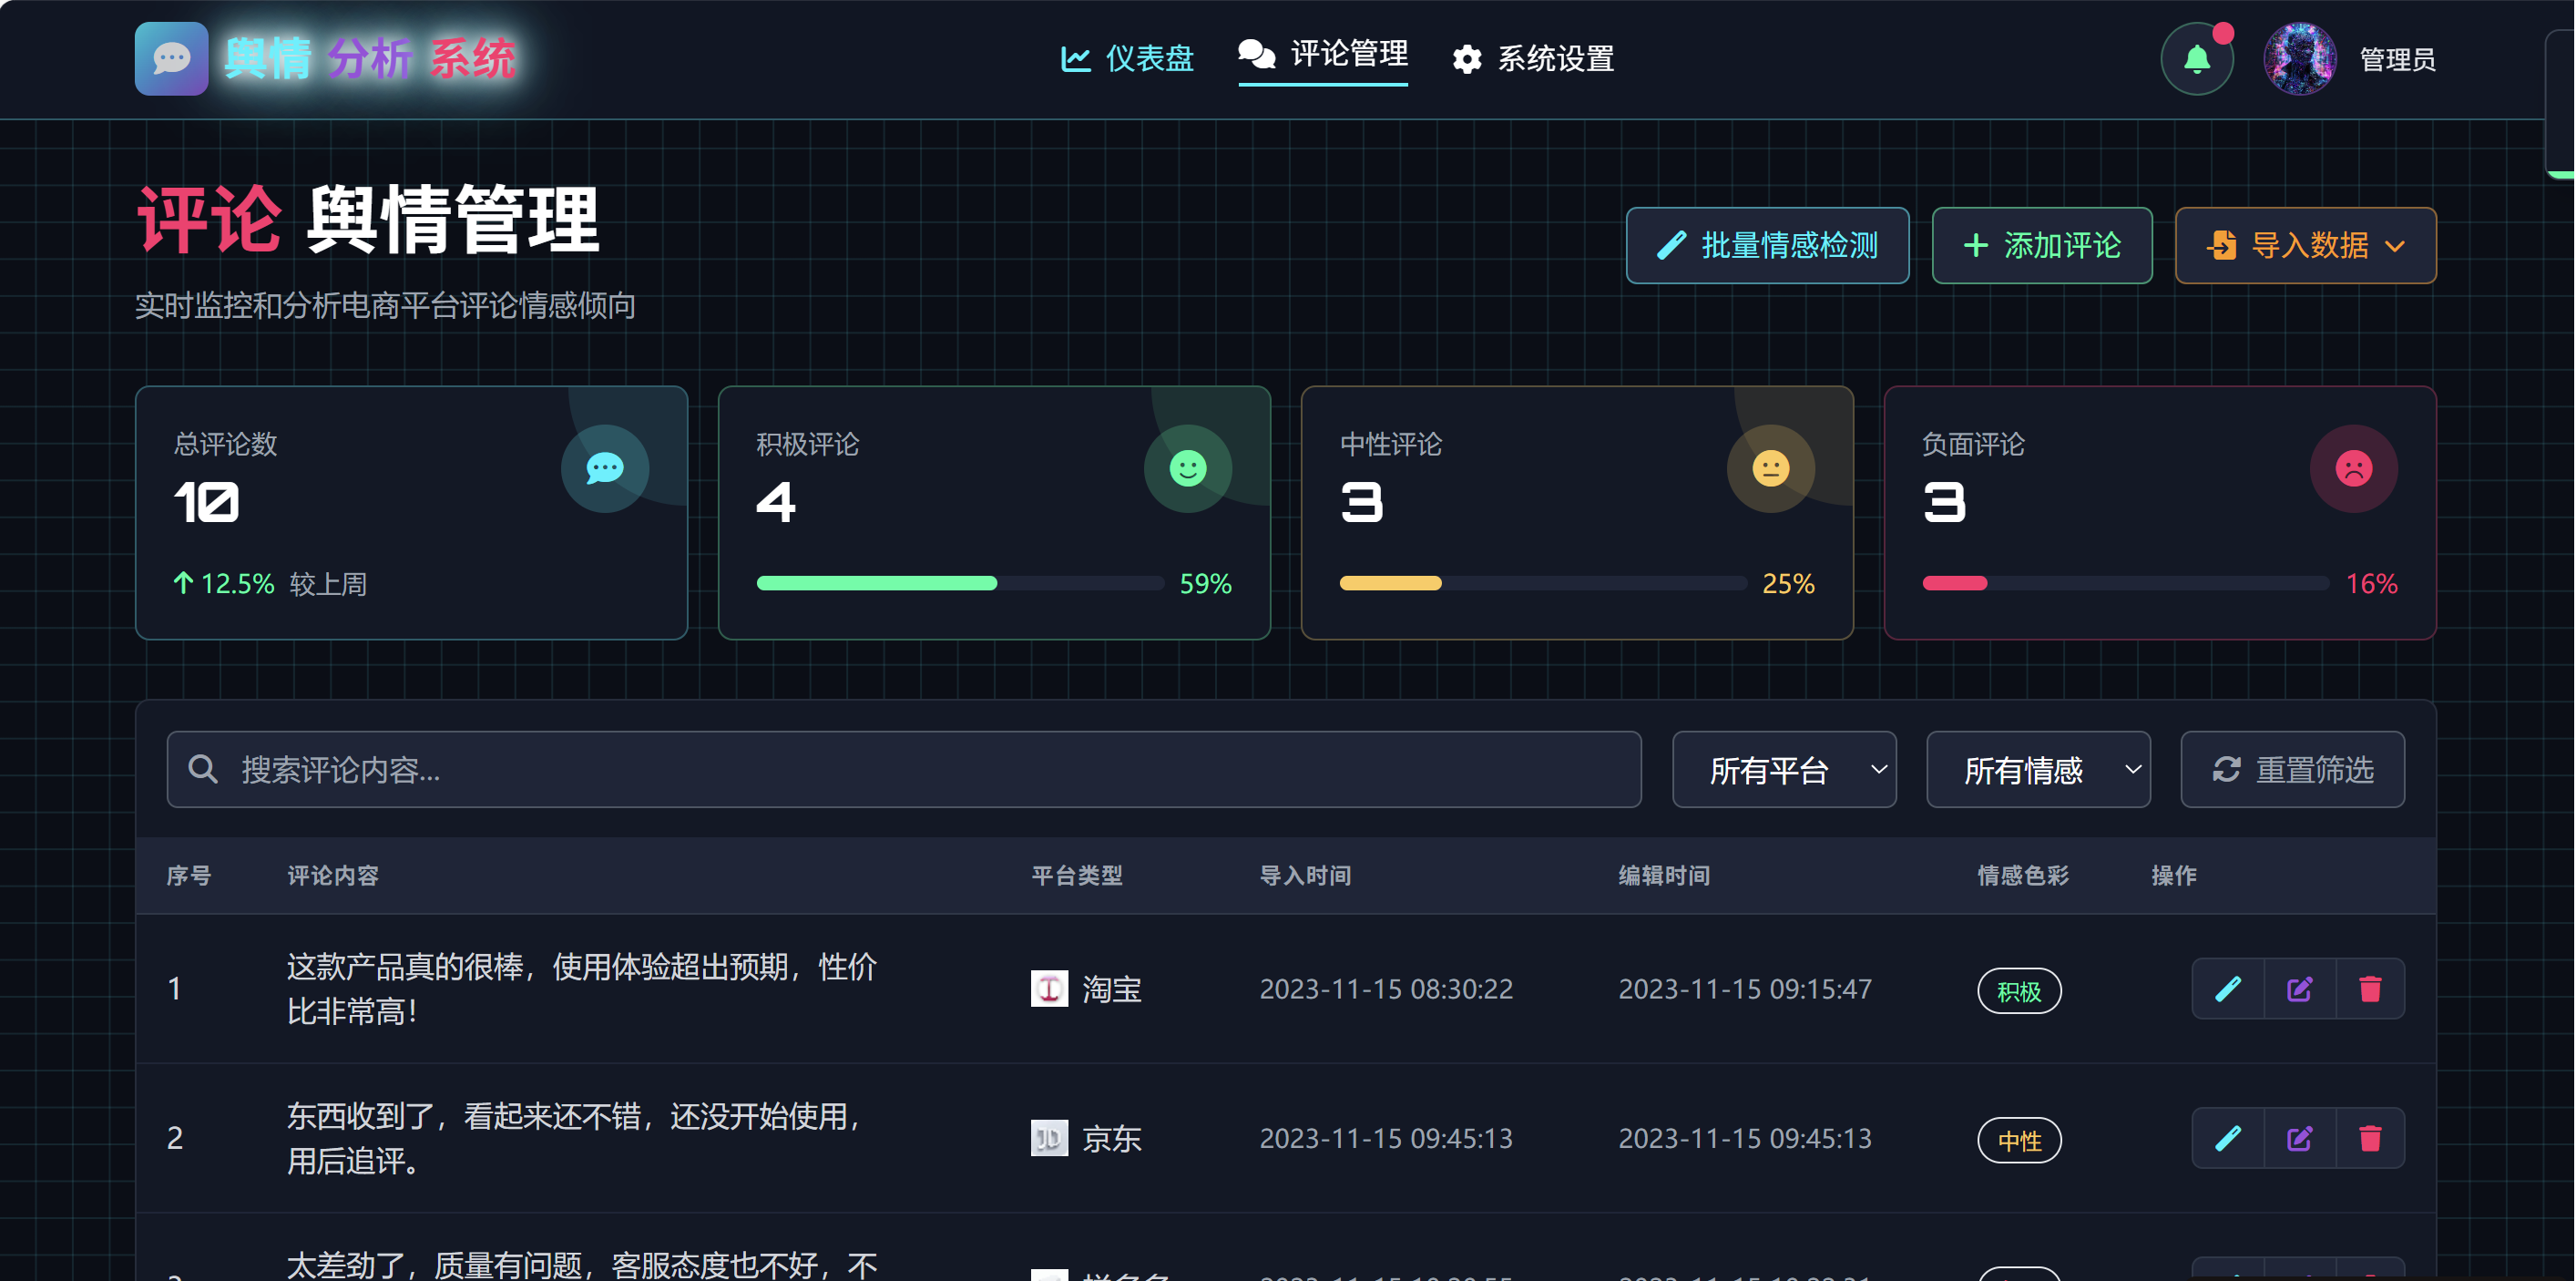Click the admin avatar picture
2576x1281 pixels.
pos(2299,60)
